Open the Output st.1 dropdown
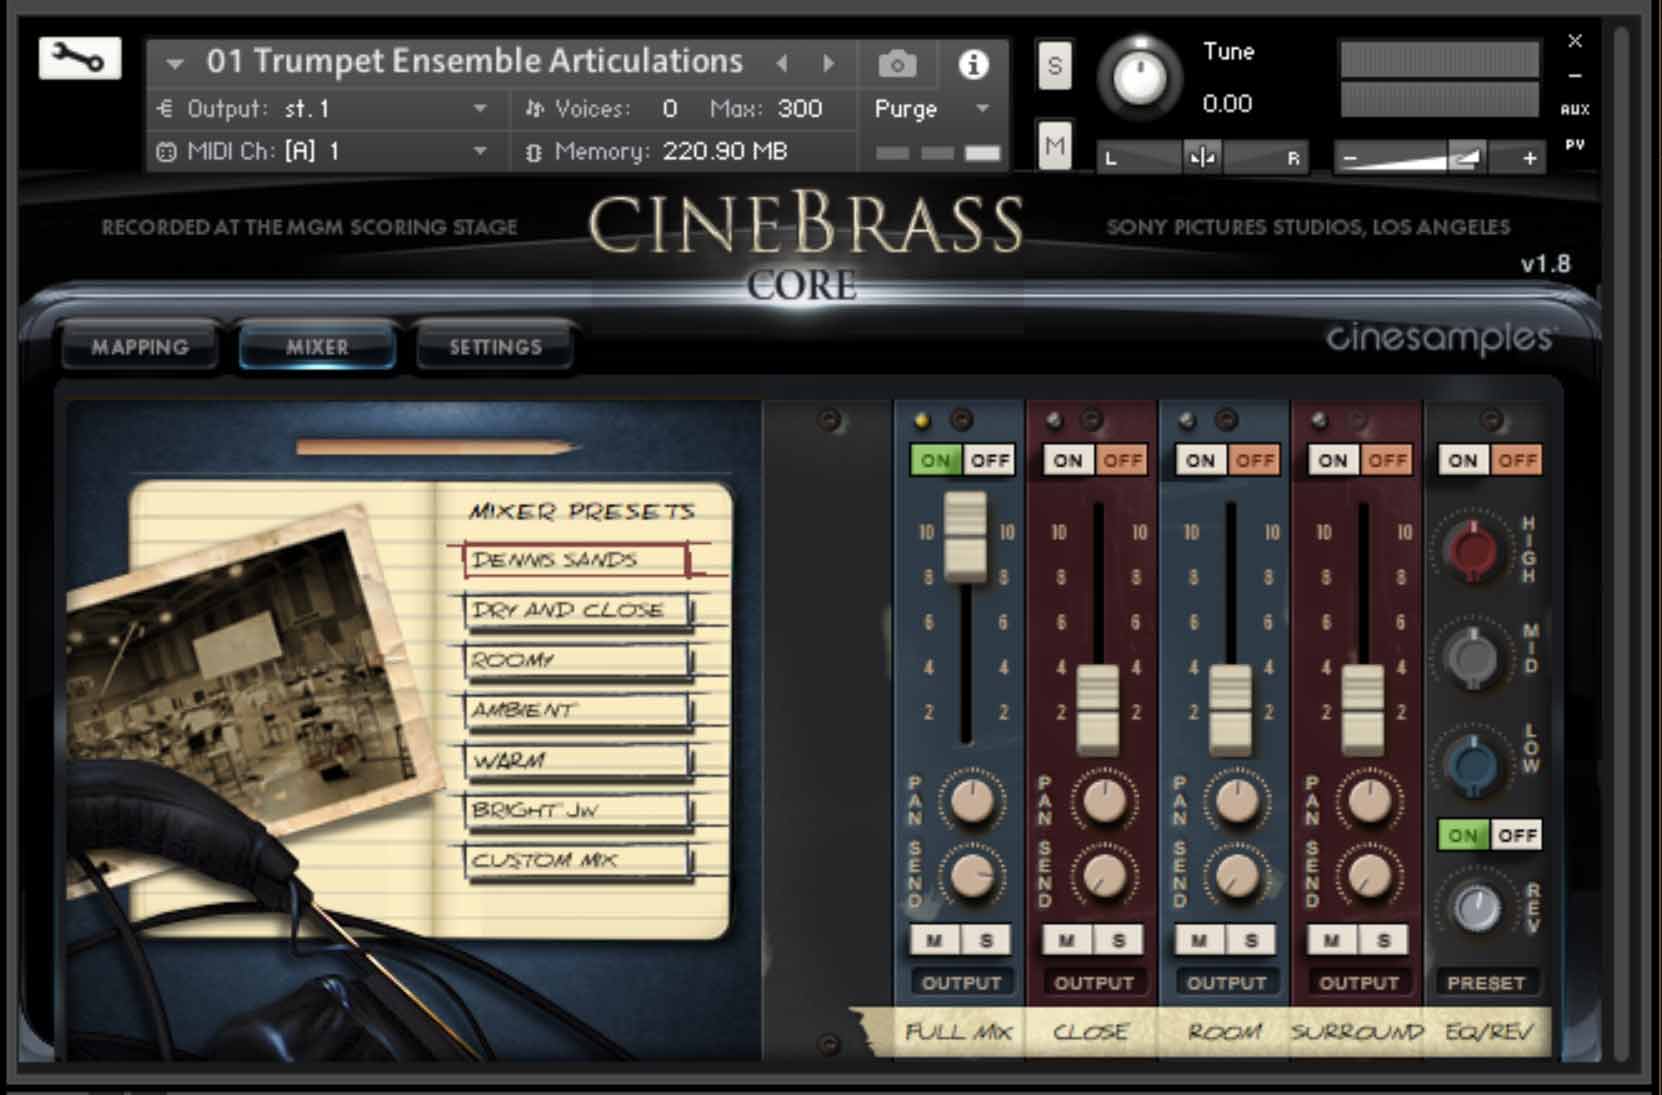 coord(481,110)
